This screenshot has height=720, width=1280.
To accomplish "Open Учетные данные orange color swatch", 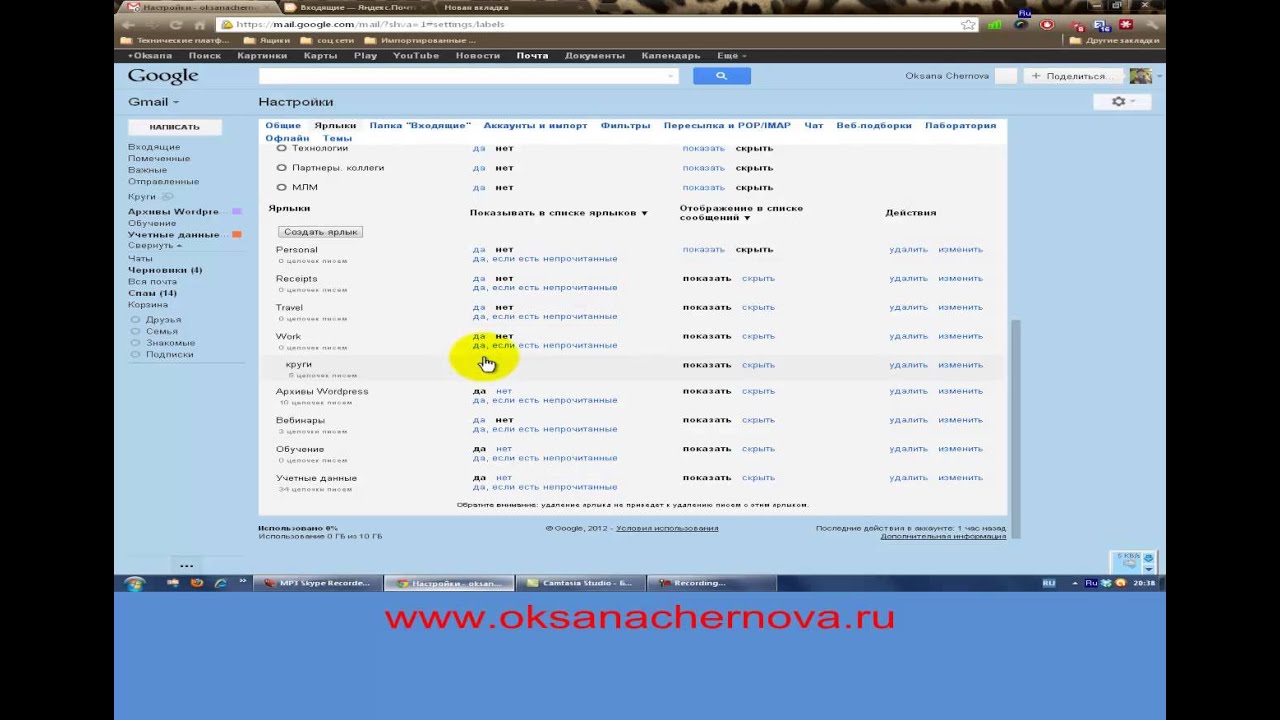I will (237, 235).
